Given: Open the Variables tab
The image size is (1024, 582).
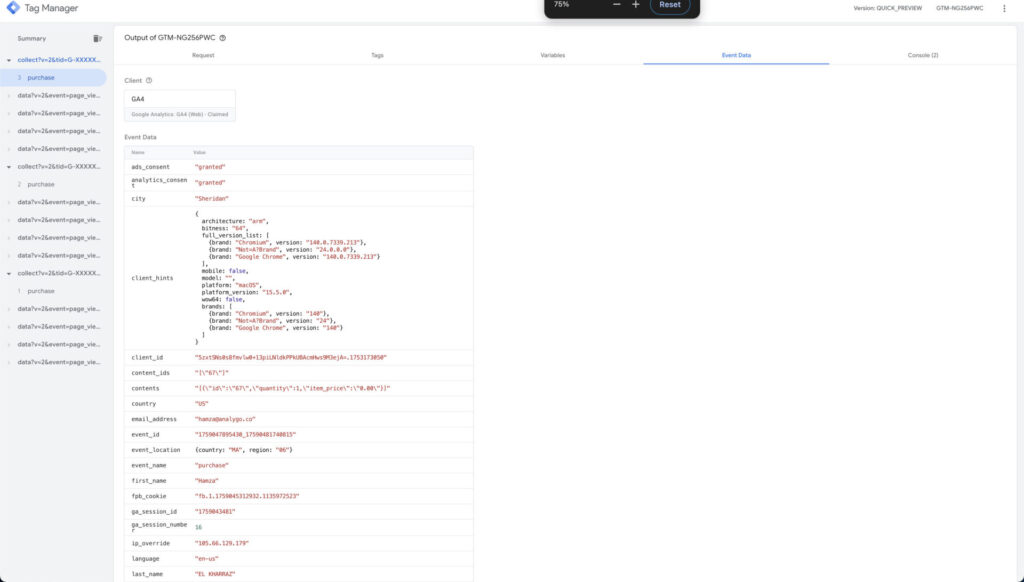Looking at the screenshot, I should 552,55.
